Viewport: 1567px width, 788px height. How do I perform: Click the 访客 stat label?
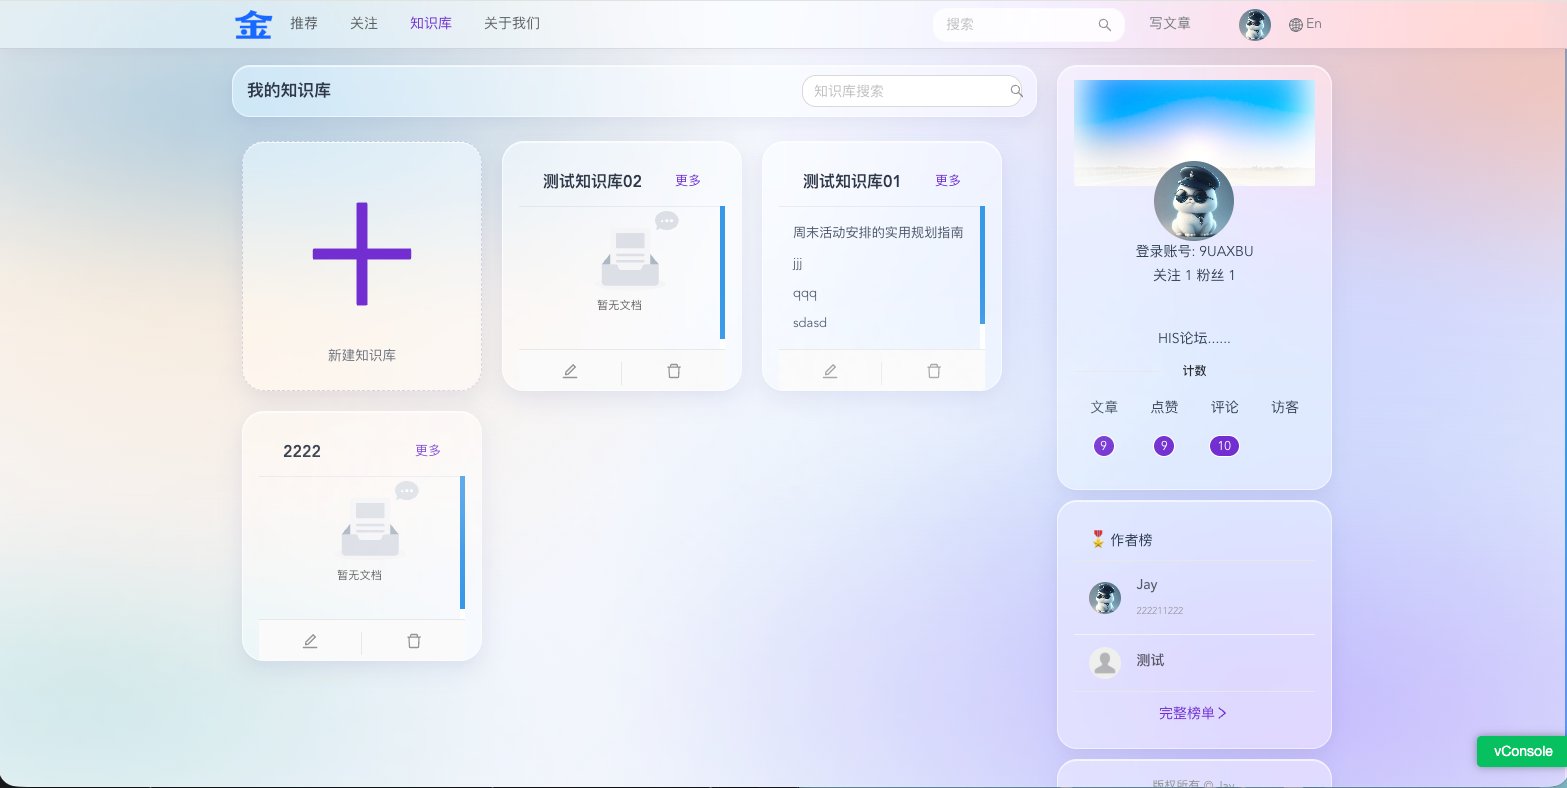[1285, 407]
